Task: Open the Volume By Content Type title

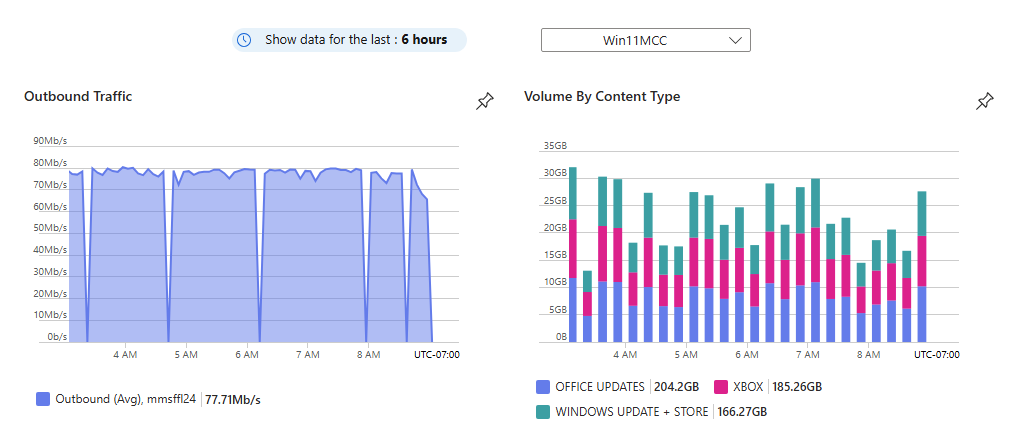Action: [602, 96]
